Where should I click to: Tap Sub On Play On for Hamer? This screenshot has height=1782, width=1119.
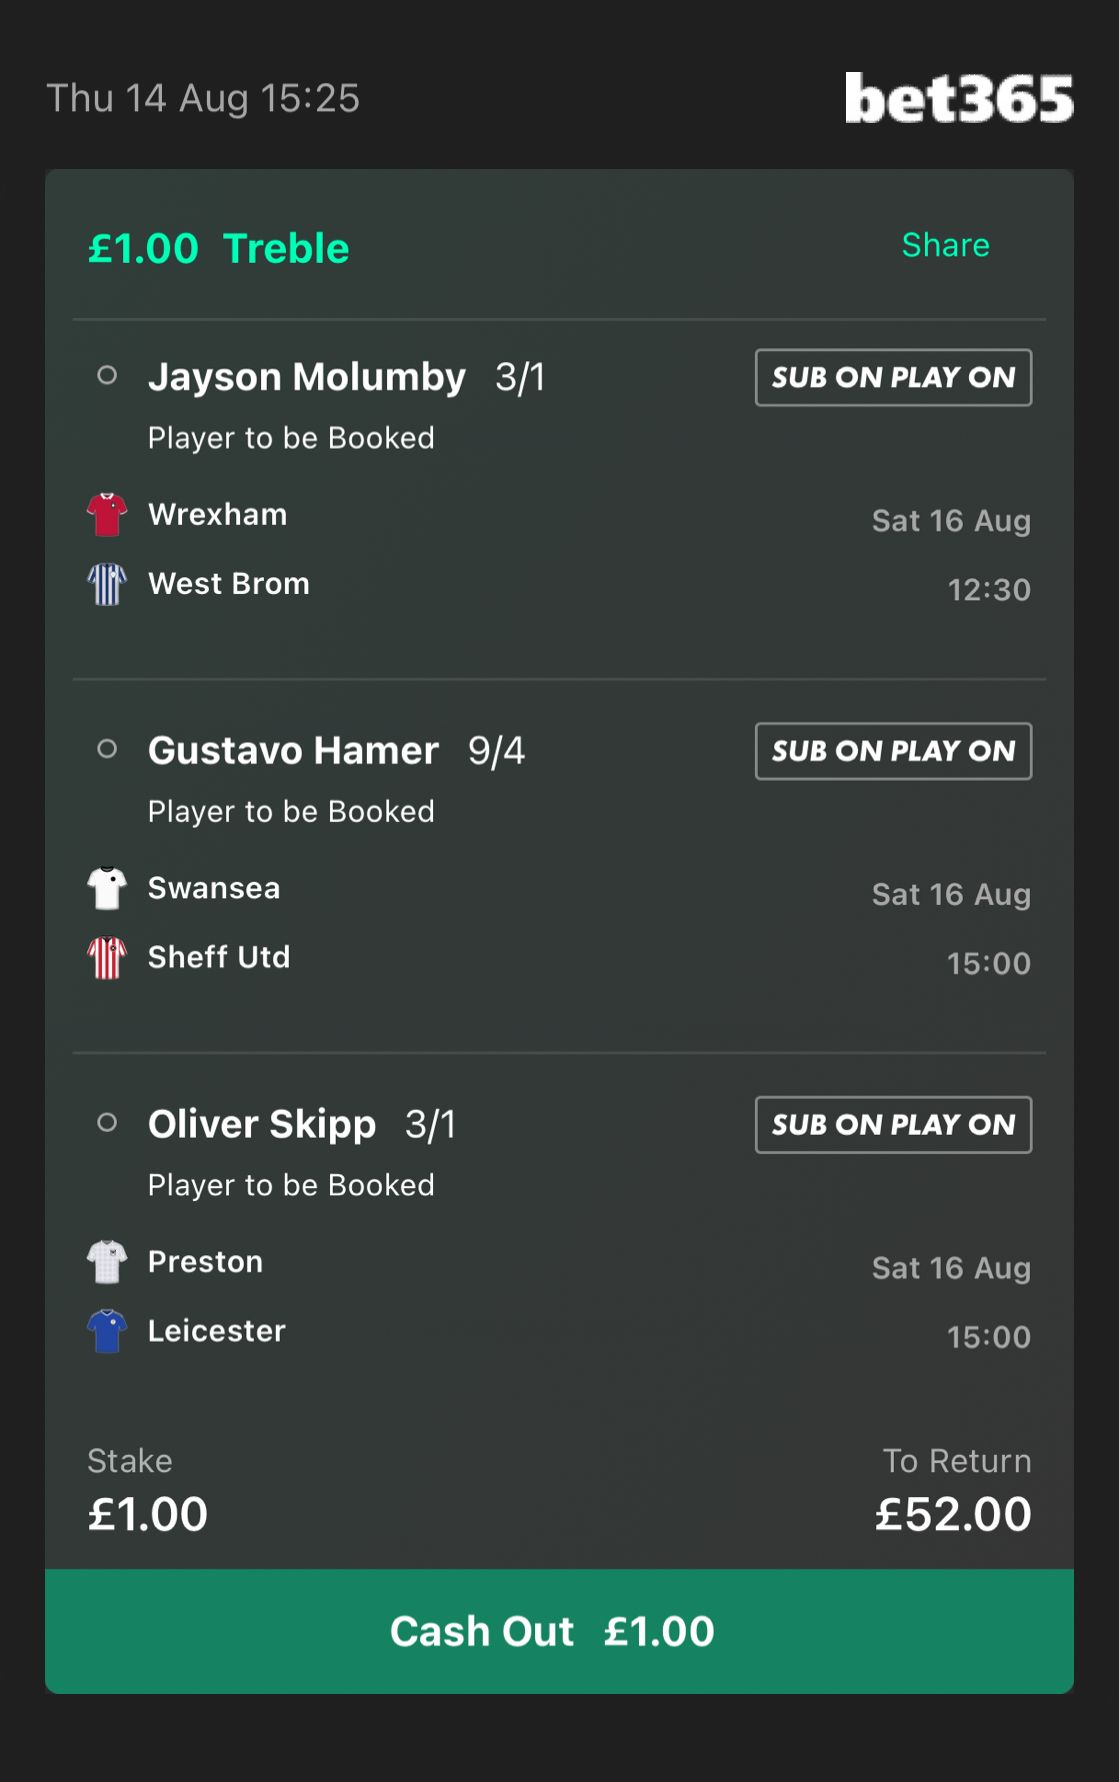click(893, 751)
